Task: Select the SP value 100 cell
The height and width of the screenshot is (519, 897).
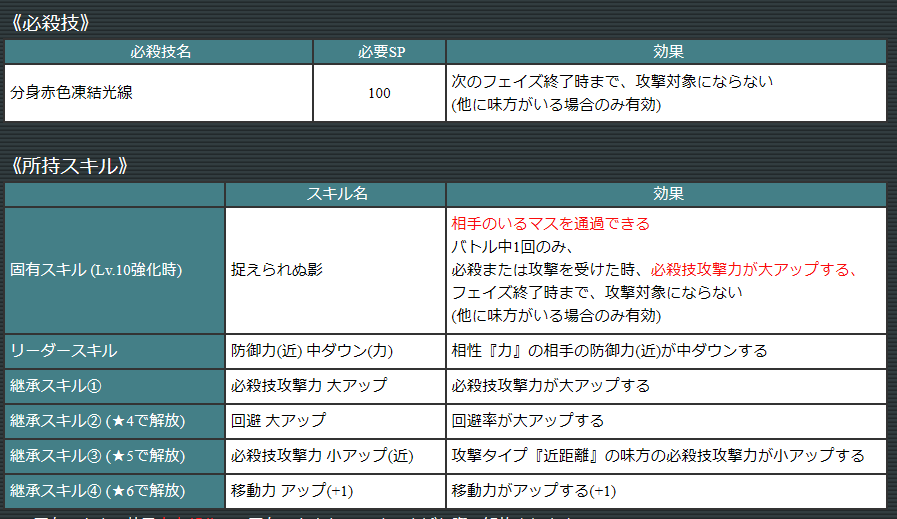Action: coord(380,93)
